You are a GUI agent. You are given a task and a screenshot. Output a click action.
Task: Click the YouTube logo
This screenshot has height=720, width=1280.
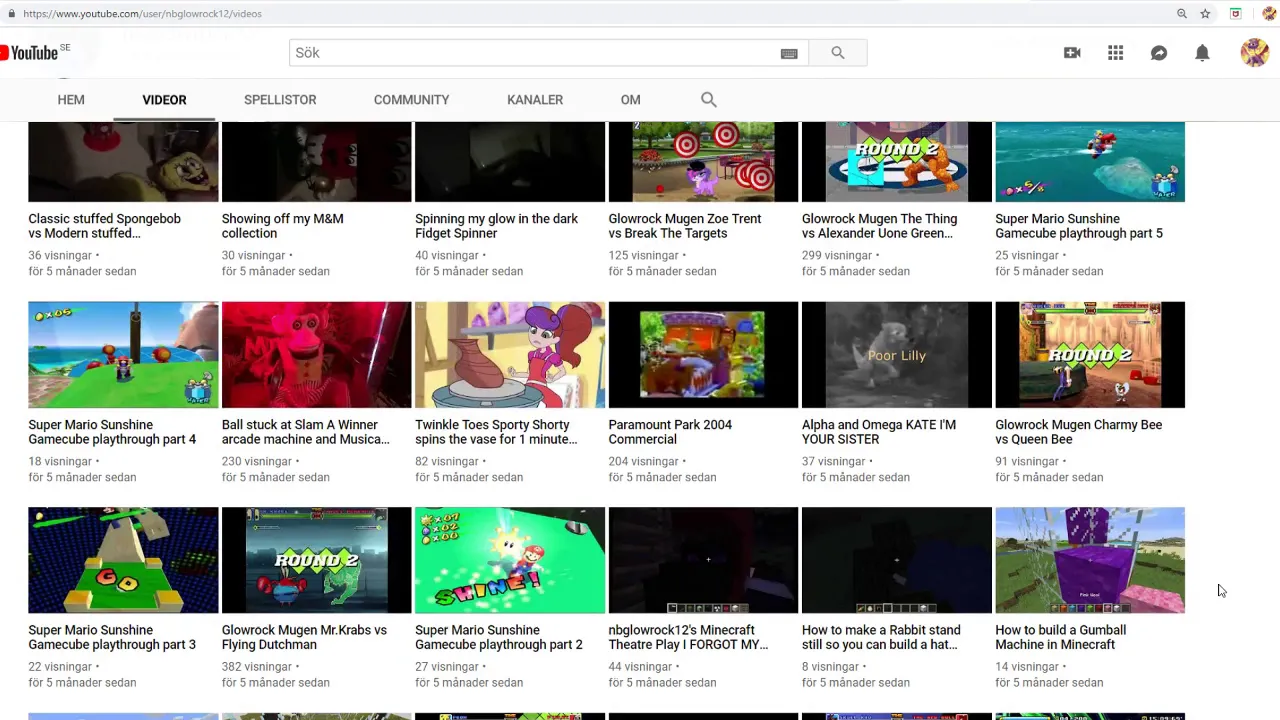pos(30,52)
